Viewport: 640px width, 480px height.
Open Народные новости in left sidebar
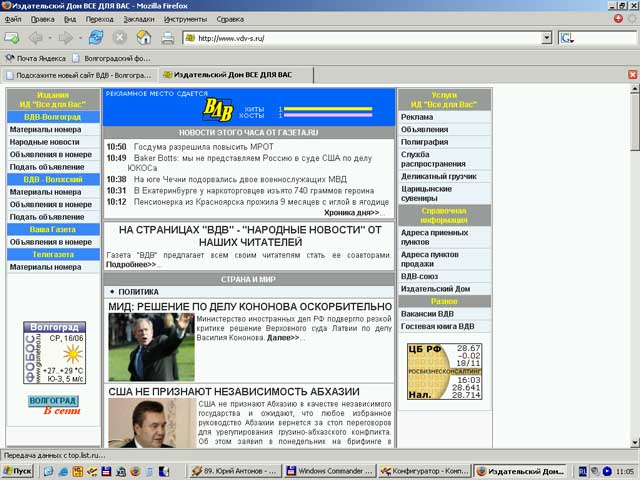point(44,142)
